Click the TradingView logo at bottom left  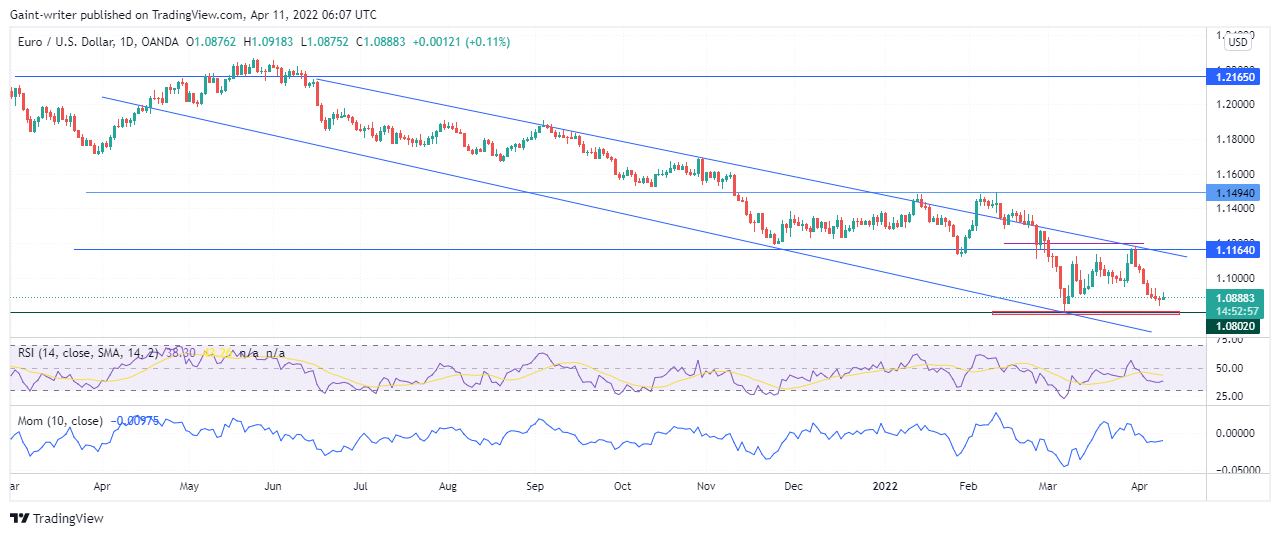tap(56, 518)
